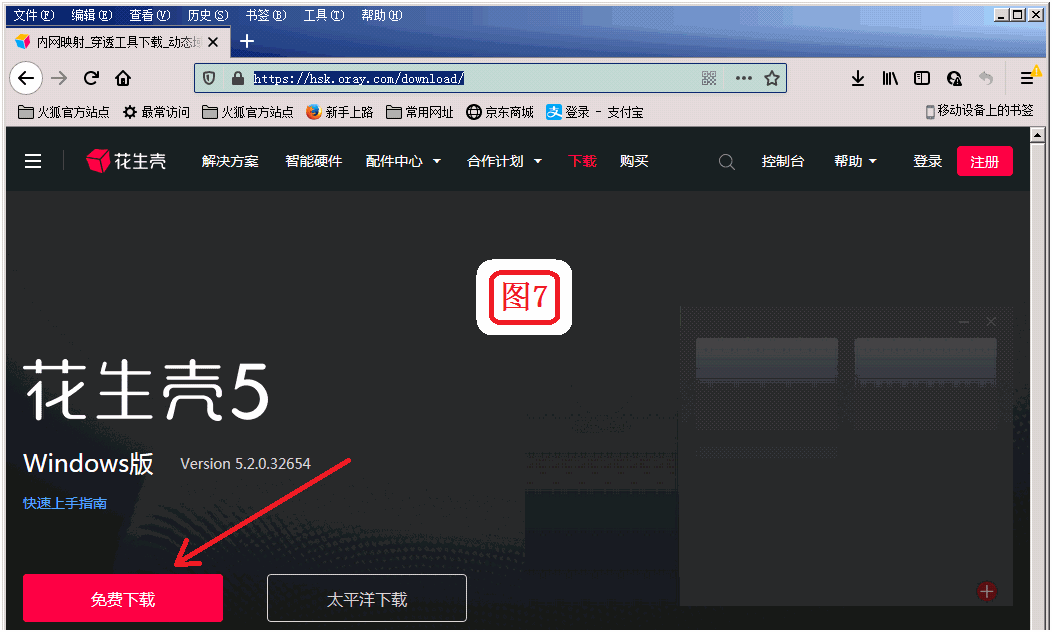Open 移动设备上的书签 folder

(979, 111)
